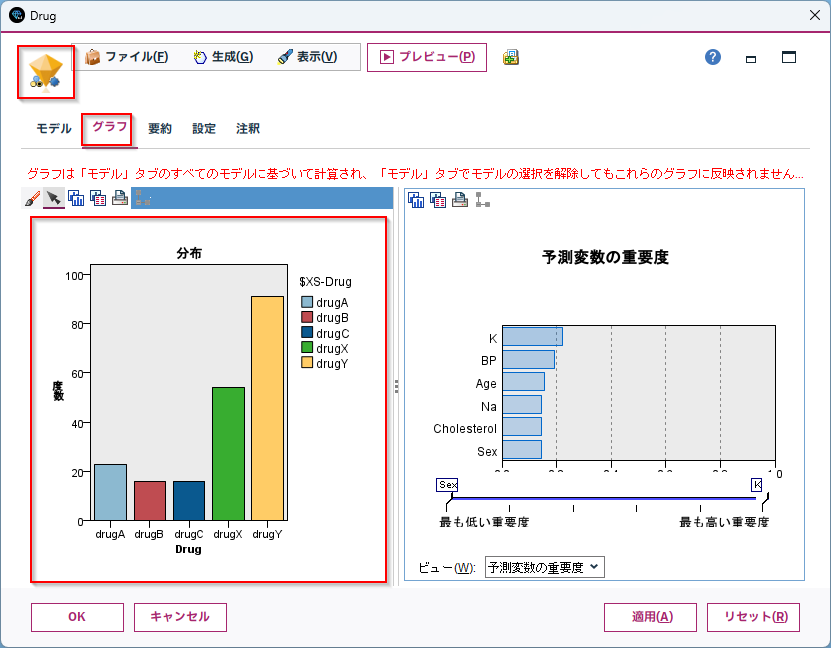Select the brush edit-mode icon above distribution chart

point(31,198)
